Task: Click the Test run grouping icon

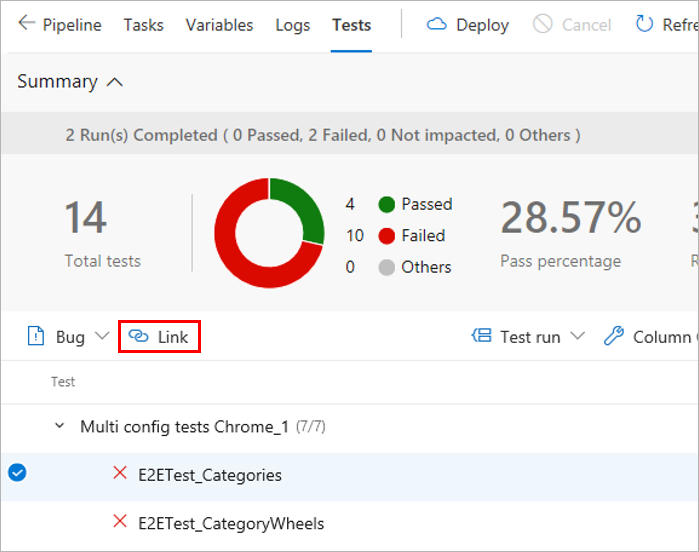Action: tap(481, 335)
